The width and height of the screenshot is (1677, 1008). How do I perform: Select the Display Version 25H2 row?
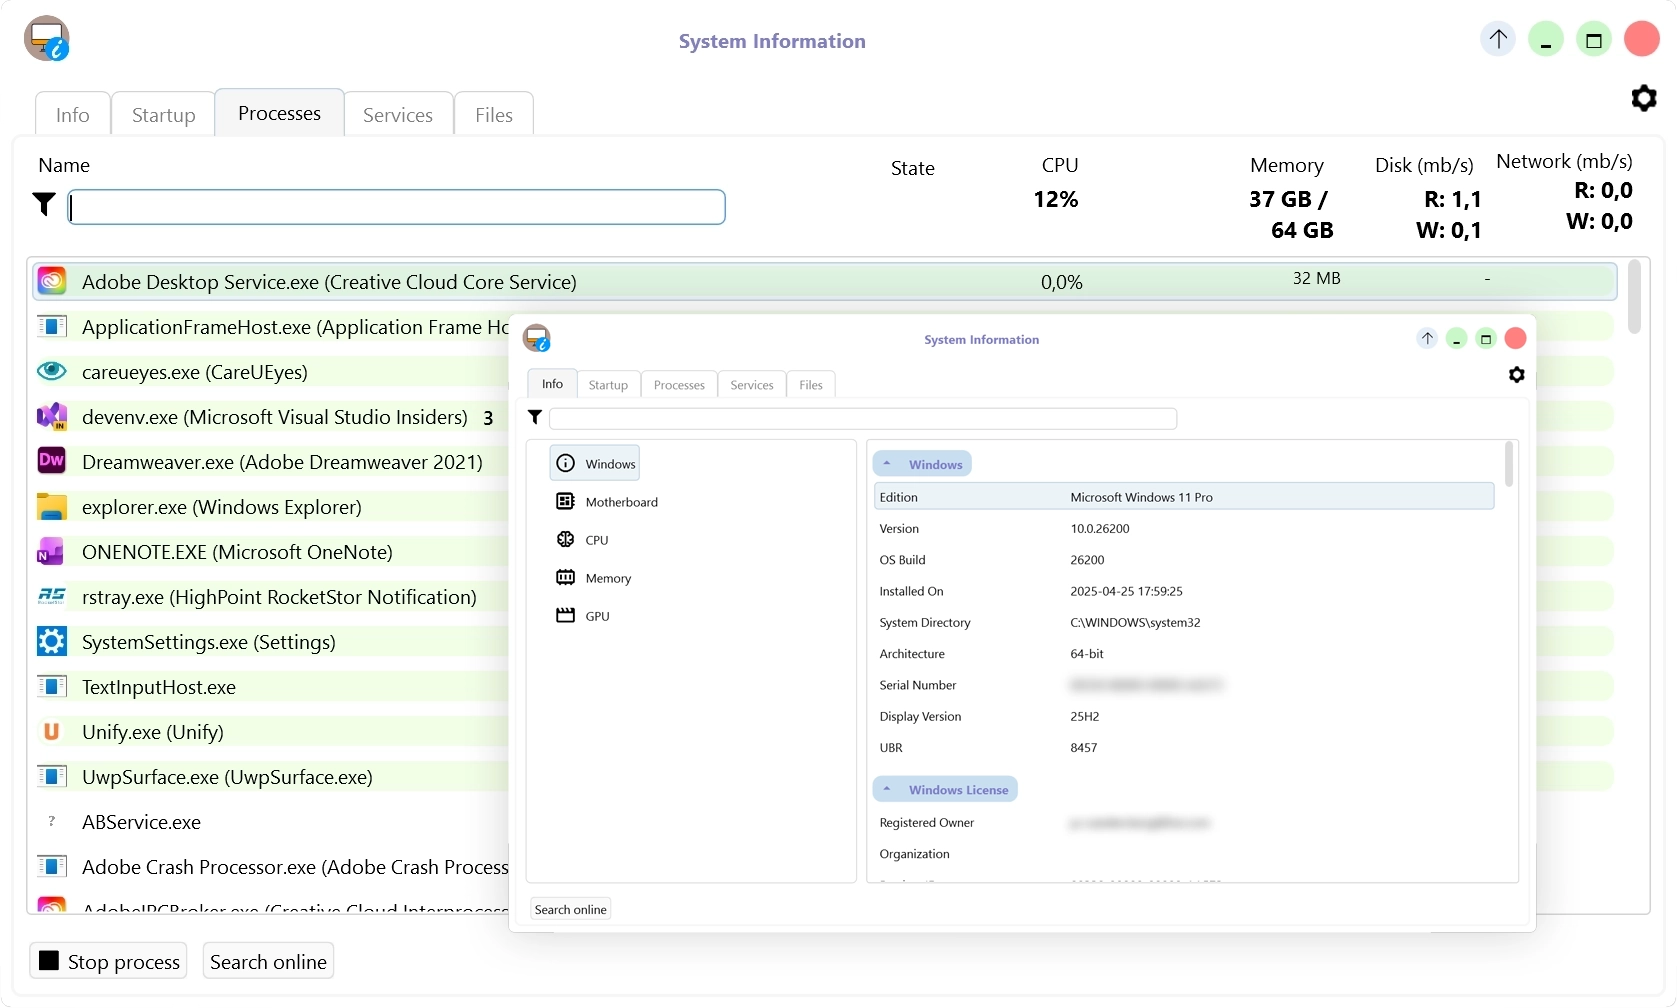click(1184, 716)
